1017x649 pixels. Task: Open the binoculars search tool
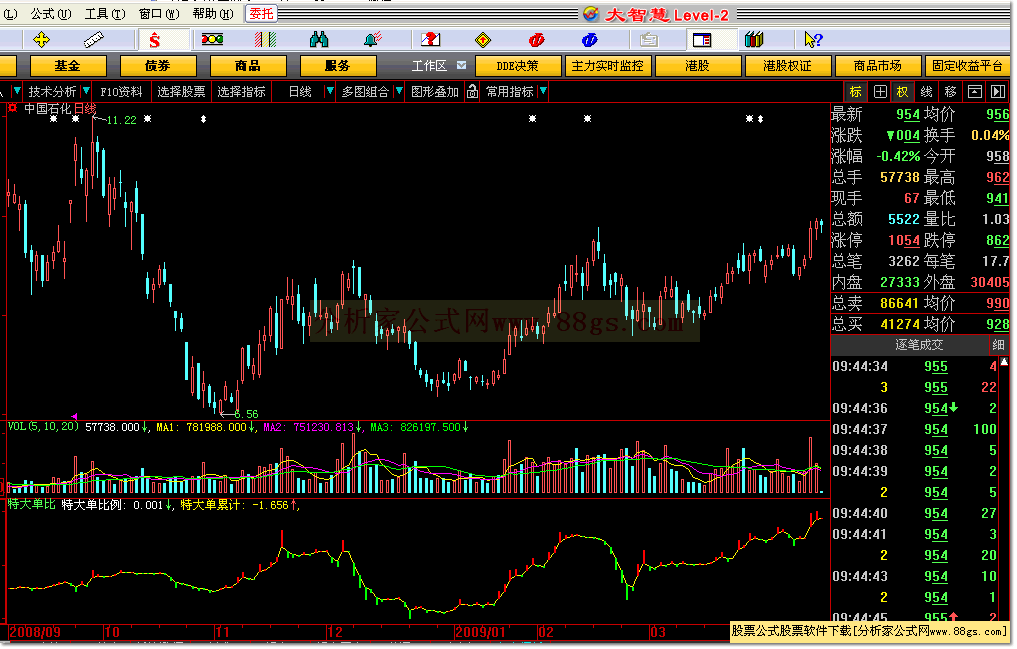point(318,40)
